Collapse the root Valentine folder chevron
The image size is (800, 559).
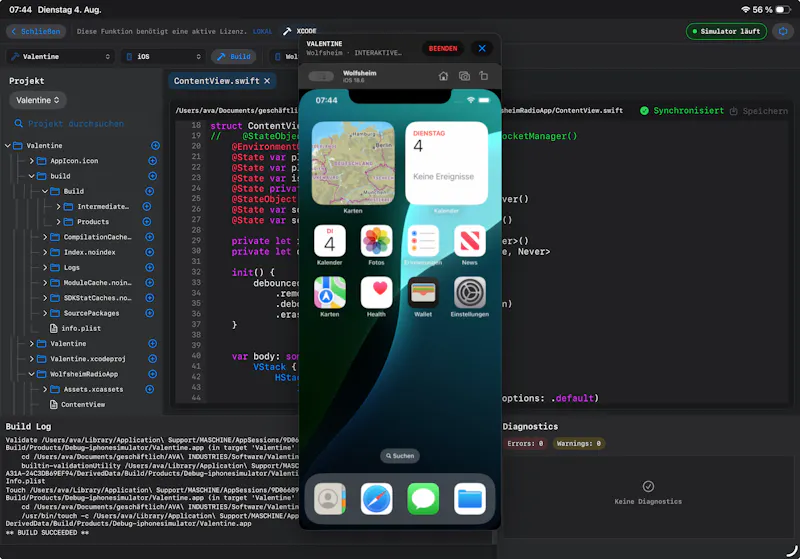point(8,145)
